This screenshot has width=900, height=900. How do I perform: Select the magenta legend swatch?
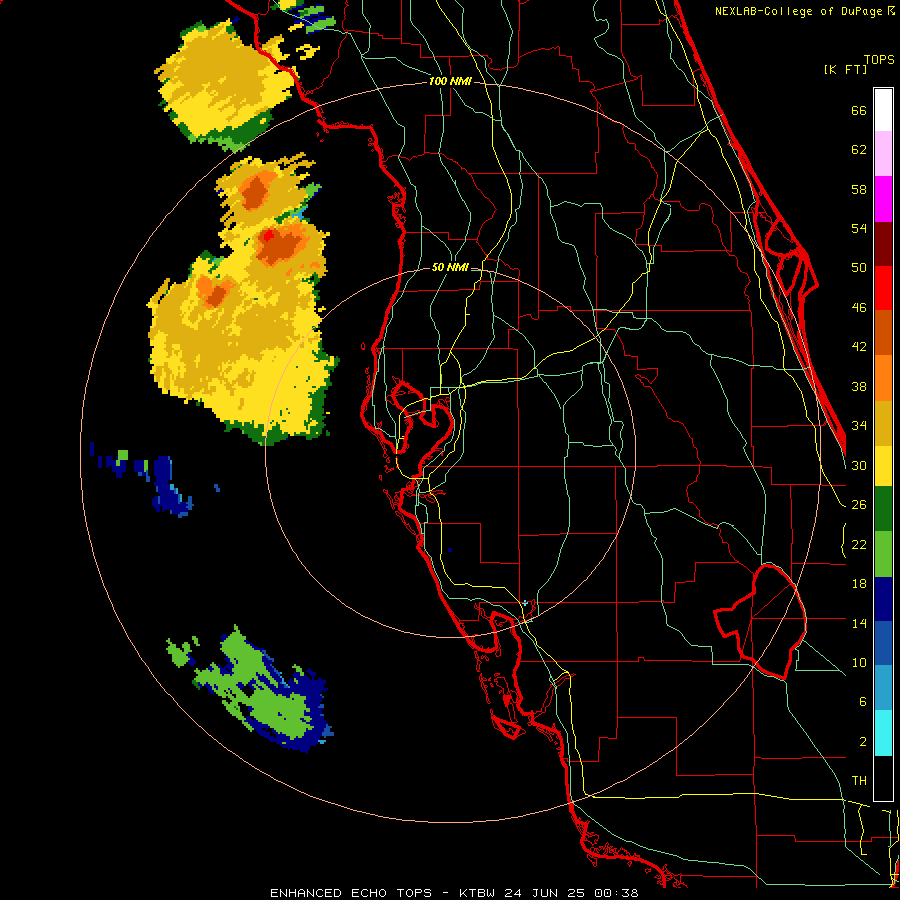[x=883, y=199]
